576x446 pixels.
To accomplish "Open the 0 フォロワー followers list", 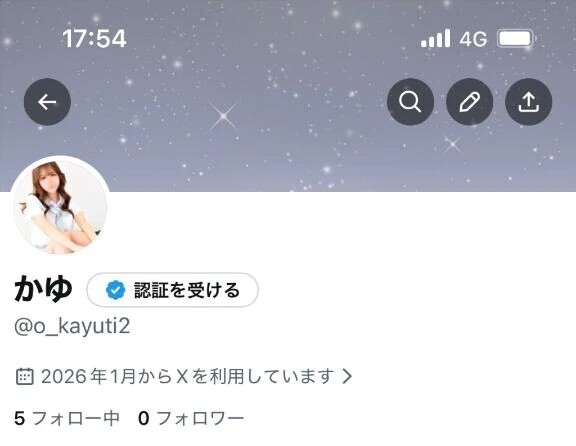I will (x=191, y=418).
